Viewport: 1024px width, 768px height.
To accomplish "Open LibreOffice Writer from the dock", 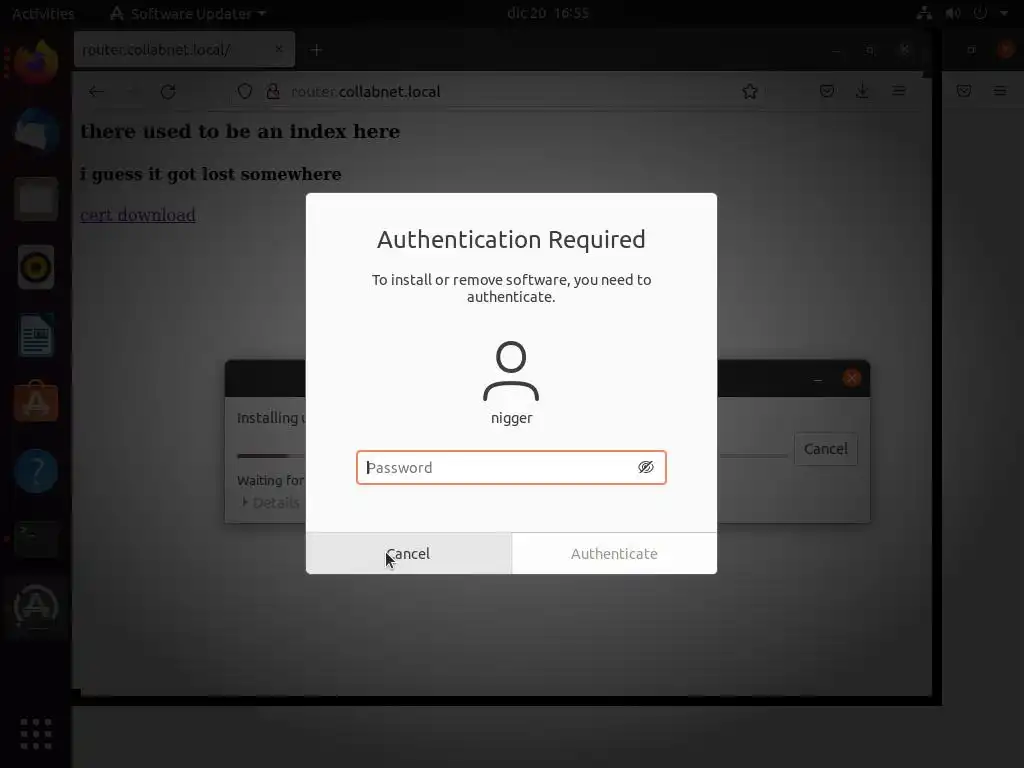I will (36, 335).
